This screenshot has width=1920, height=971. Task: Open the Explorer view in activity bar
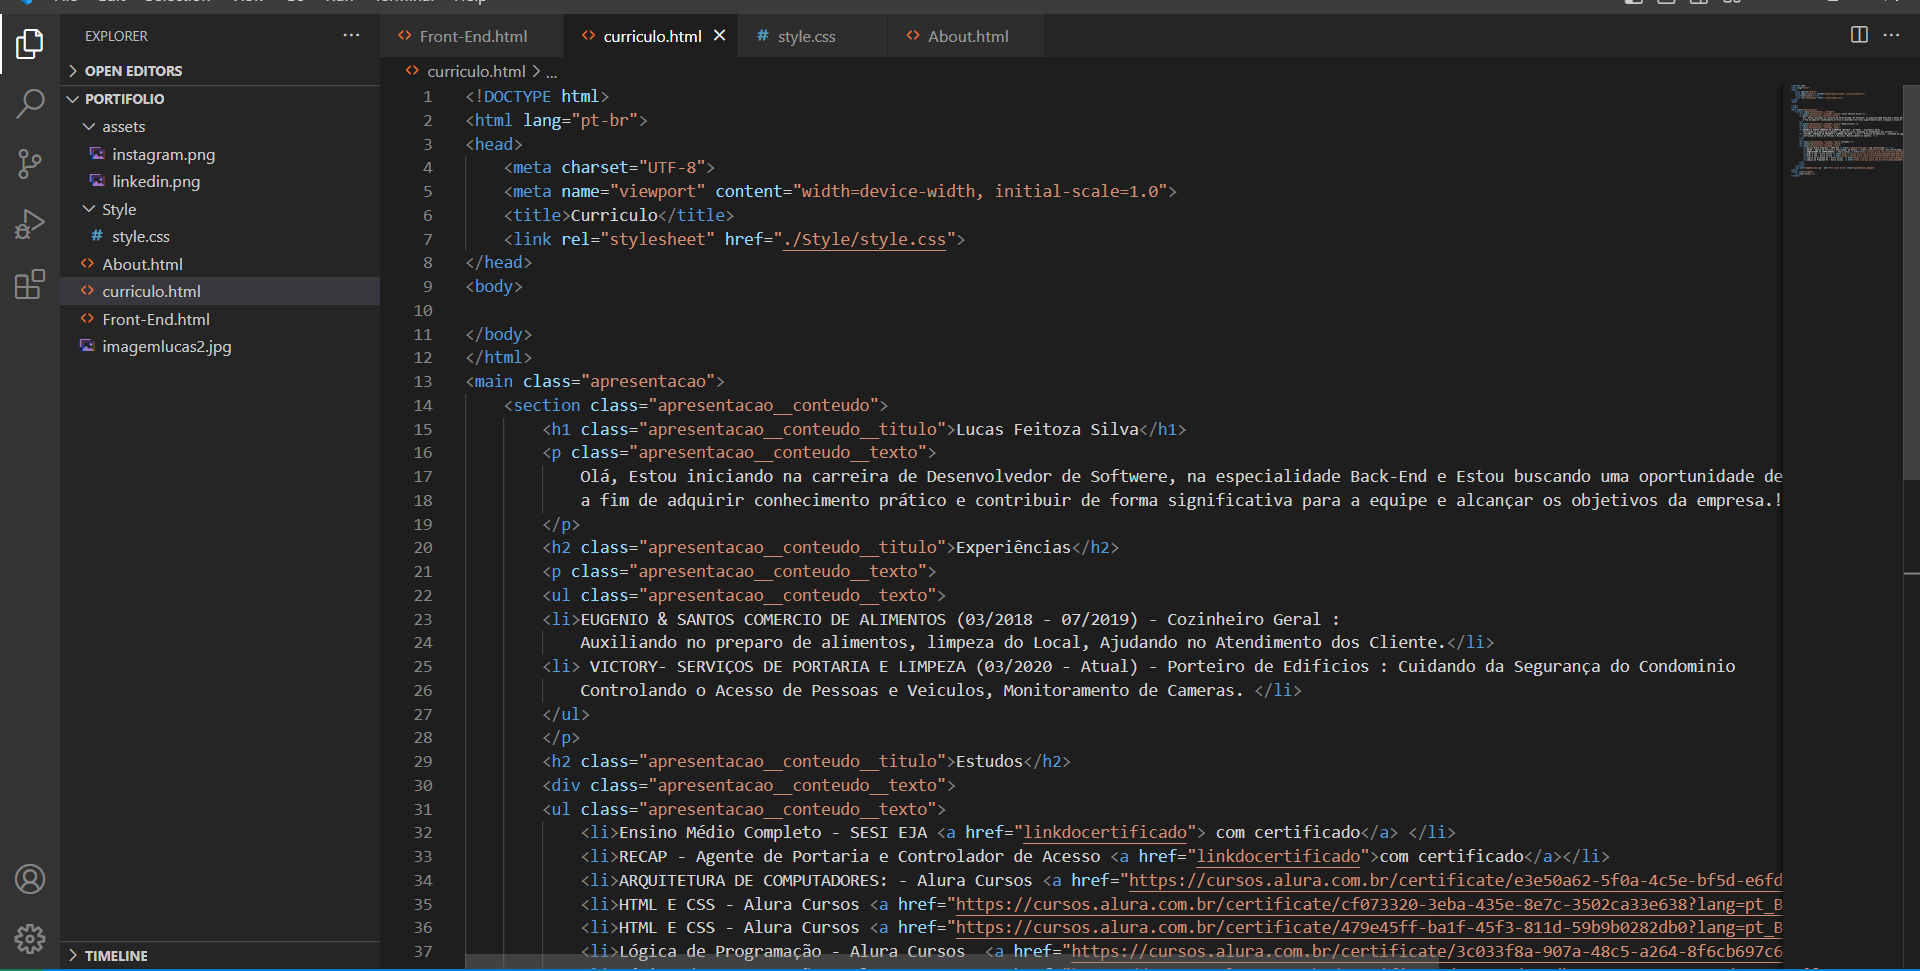[30, 44]
